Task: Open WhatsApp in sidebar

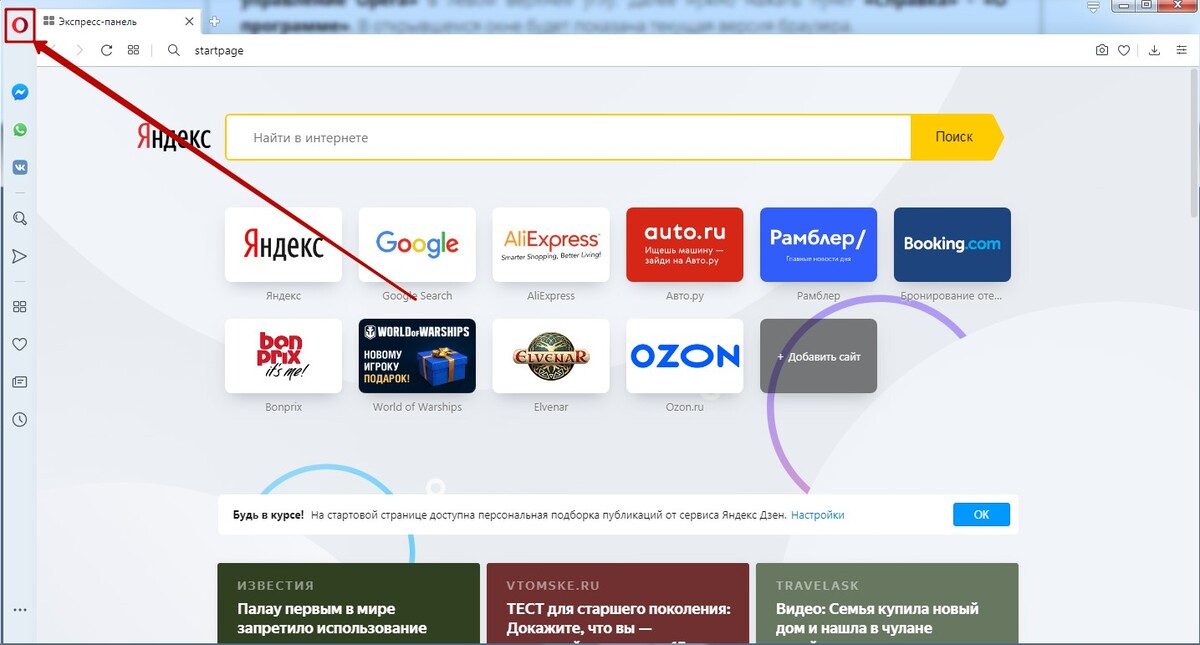Action: click(x=19, y=130)
